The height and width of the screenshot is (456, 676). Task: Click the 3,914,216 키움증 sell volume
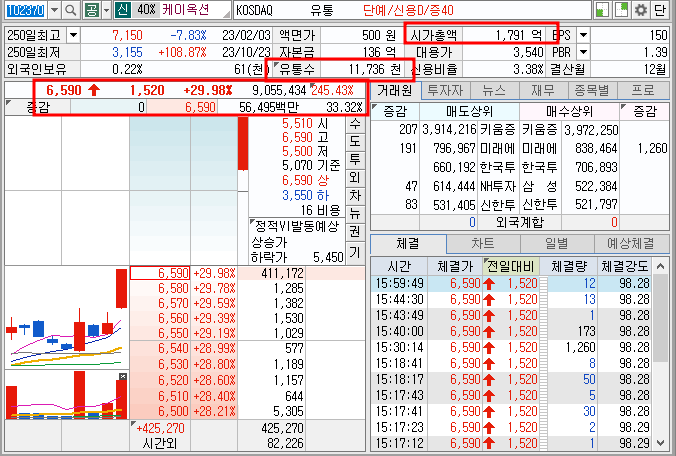[x=449, y=129]
